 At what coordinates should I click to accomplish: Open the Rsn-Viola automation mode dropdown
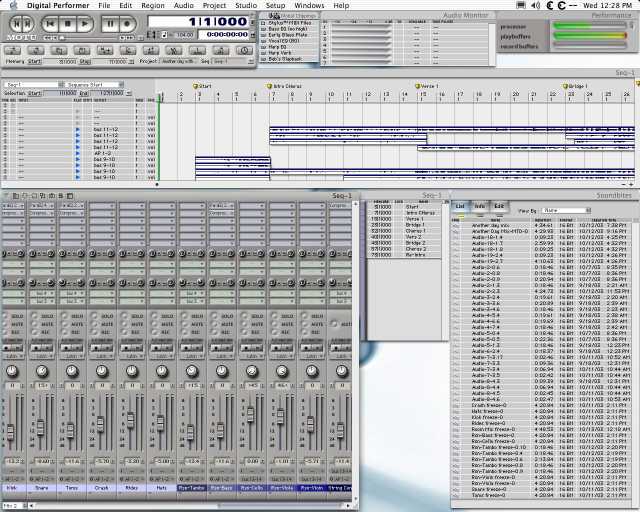(282, 356)
